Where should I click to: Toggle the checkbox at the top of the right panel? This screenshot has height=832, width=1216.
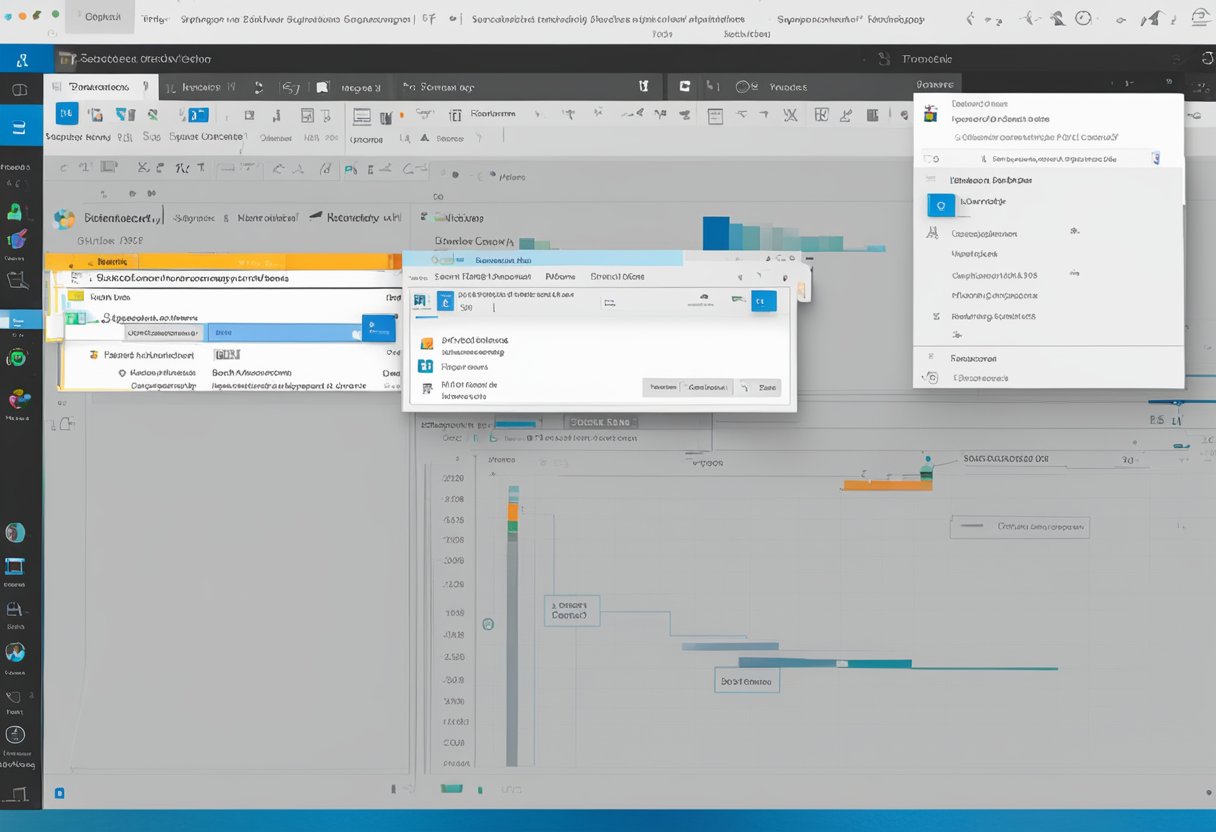[x=930, y=157]
